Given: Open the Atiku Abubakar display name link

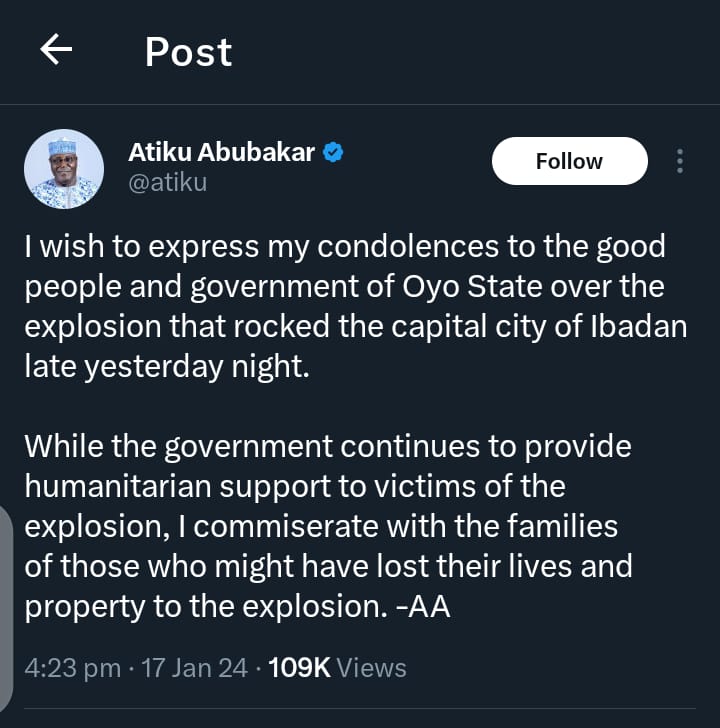Looking at the screenshot, I should pos(222,153).
